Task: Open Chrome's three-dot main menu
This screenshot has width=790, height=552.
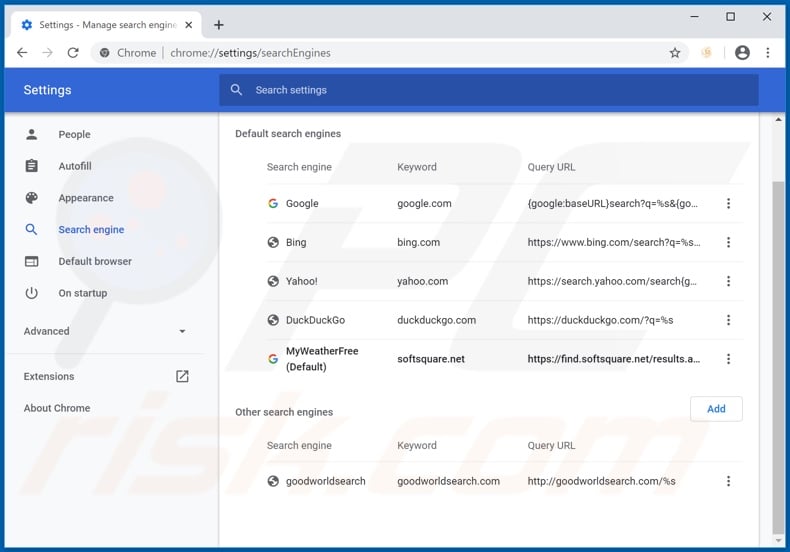Action: click(x=768, y=52)
